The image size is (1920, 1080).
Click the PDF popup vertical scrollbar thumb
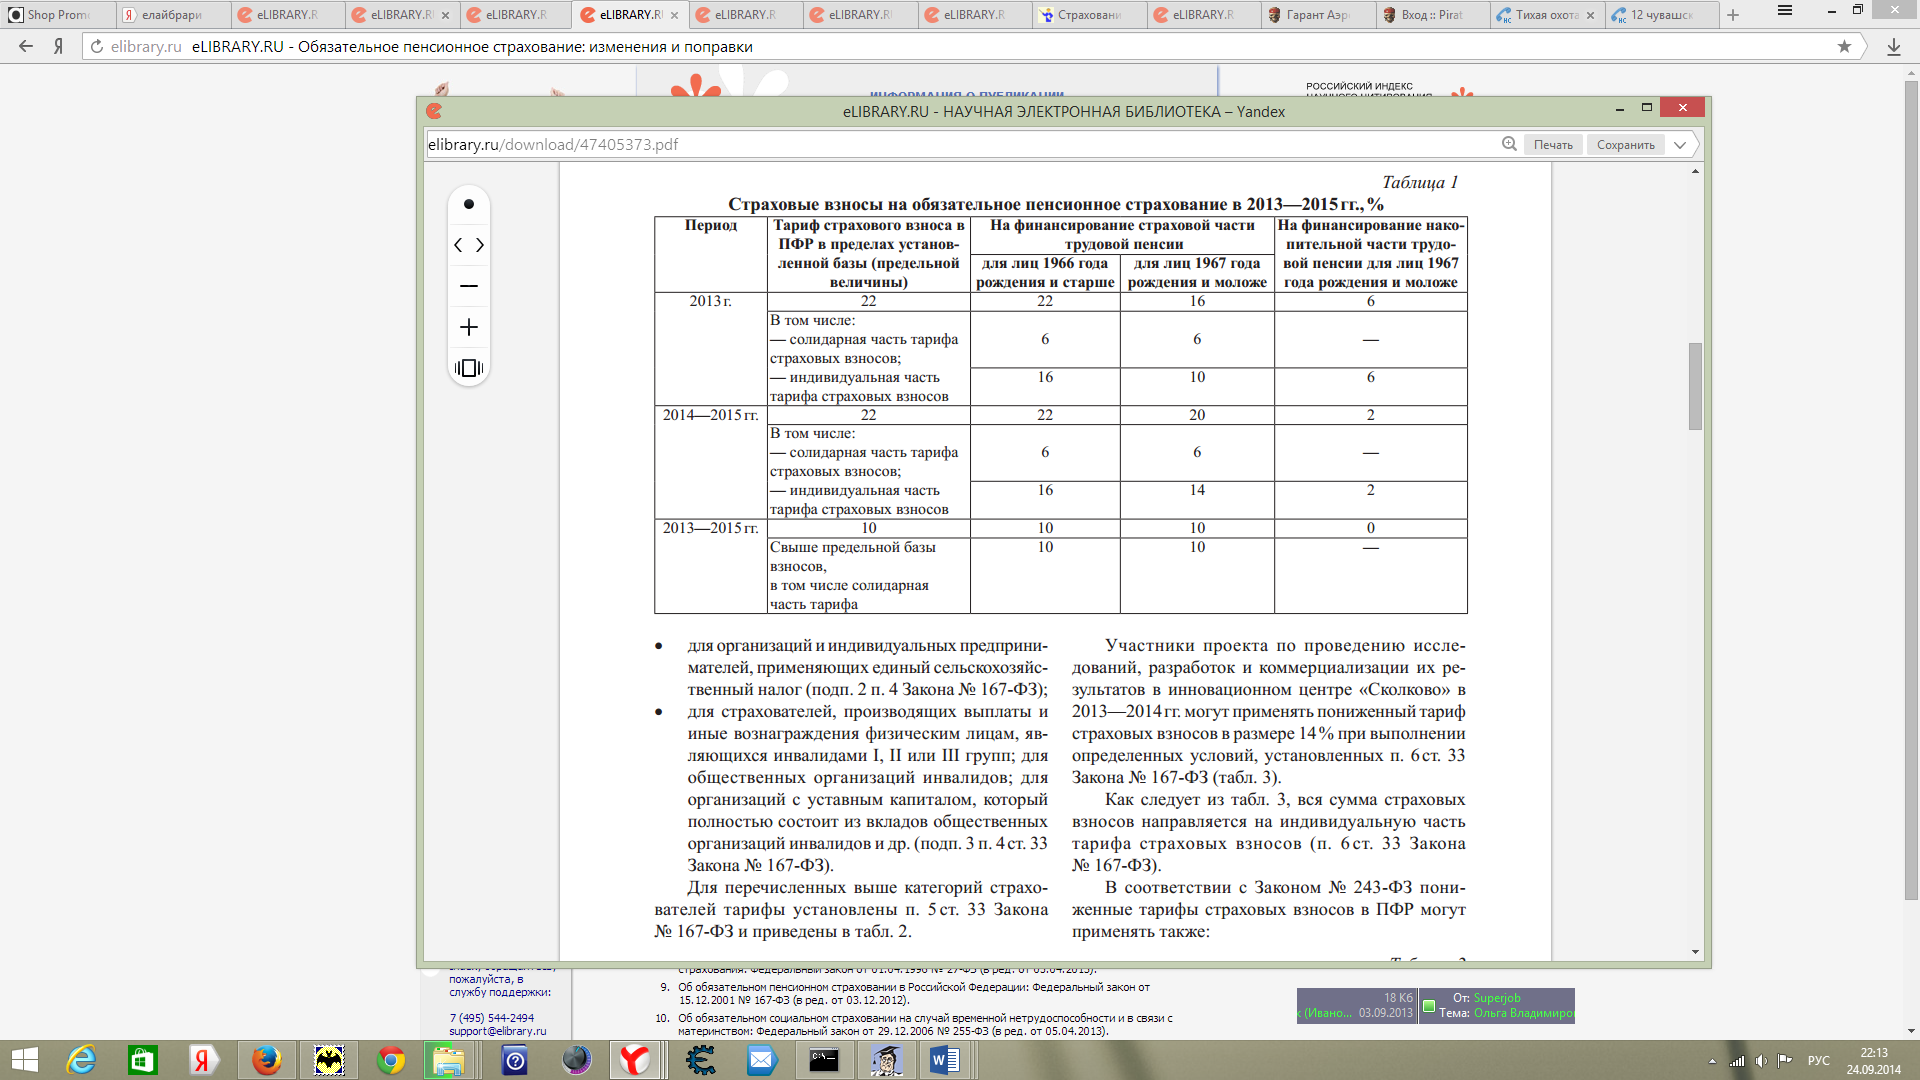click(x=1695, y=386)
